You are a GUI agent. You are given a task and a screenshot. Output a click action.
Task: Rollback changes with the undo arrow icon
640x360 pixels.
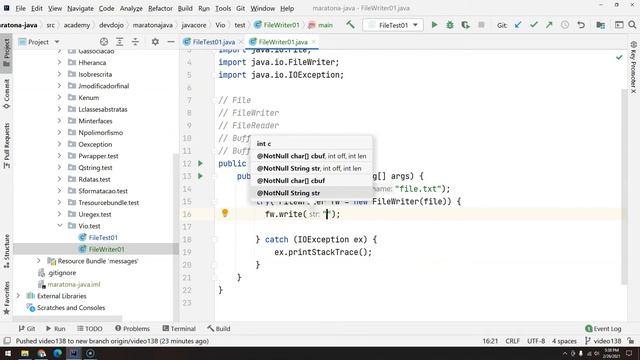581,25
